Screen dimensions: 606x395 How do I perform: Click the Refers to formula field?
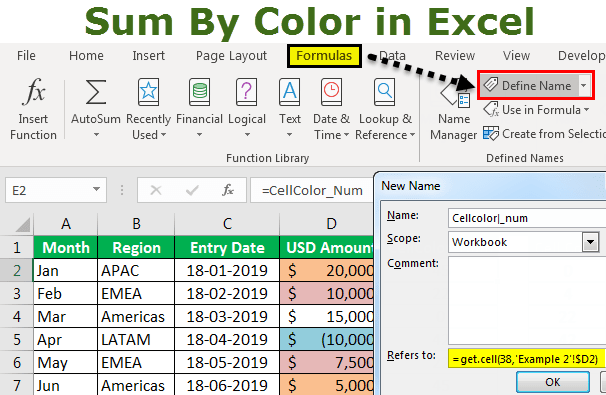(x=527, y=358)
